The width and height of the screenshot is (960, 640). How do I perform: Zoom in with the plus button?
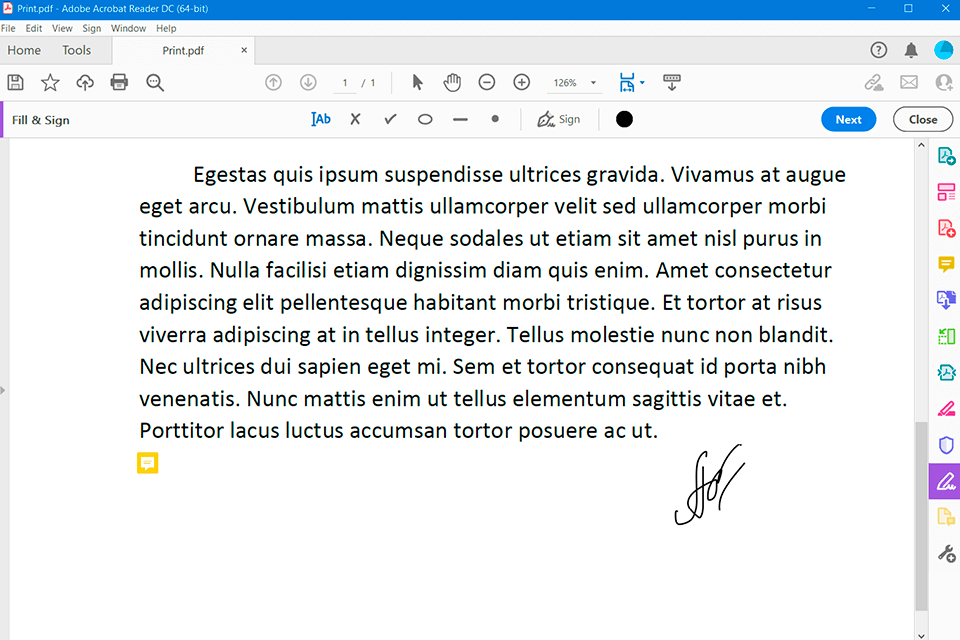coord(522,82)
